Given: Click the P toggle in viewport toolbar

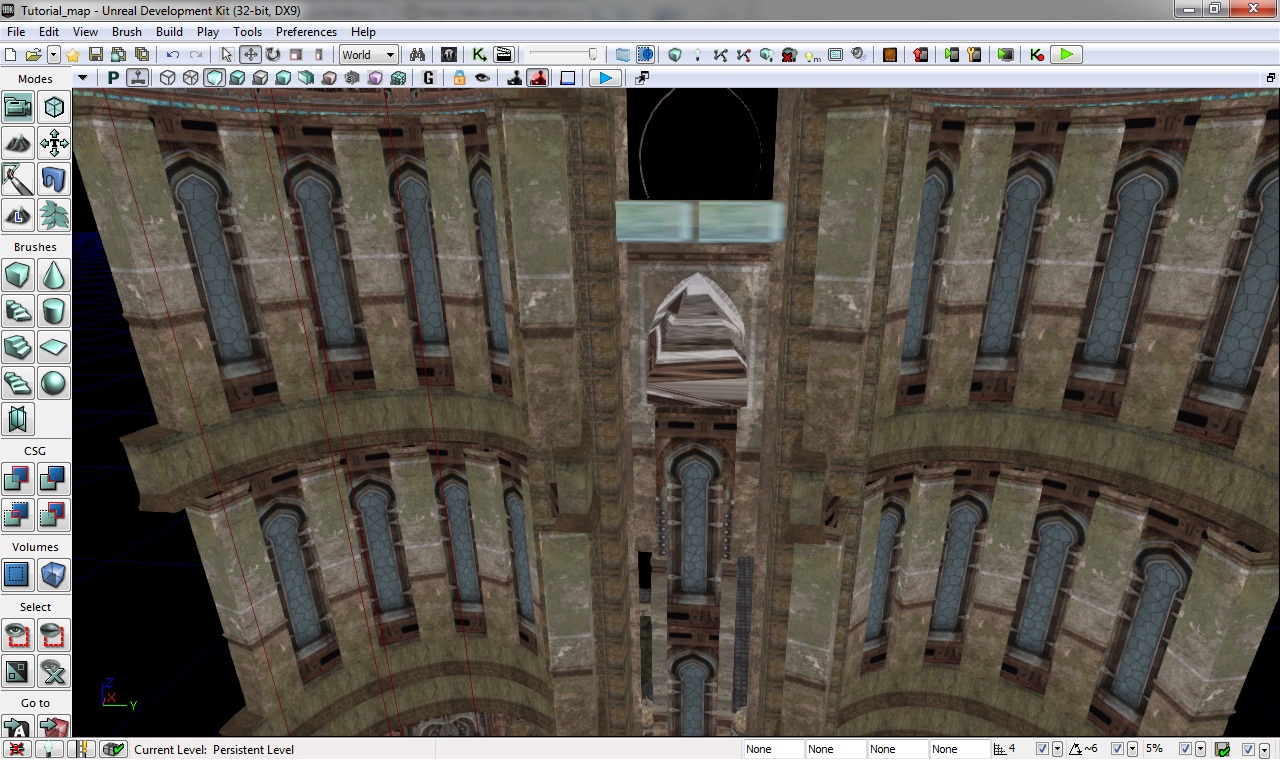Looking at the screenshot, I should 113,78.
